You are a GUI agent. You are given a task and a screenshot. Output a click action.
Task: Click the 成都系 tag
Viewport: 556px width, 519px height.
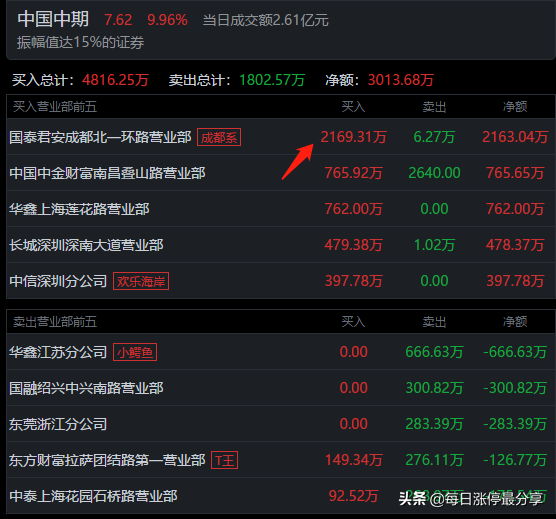point(219,137)
